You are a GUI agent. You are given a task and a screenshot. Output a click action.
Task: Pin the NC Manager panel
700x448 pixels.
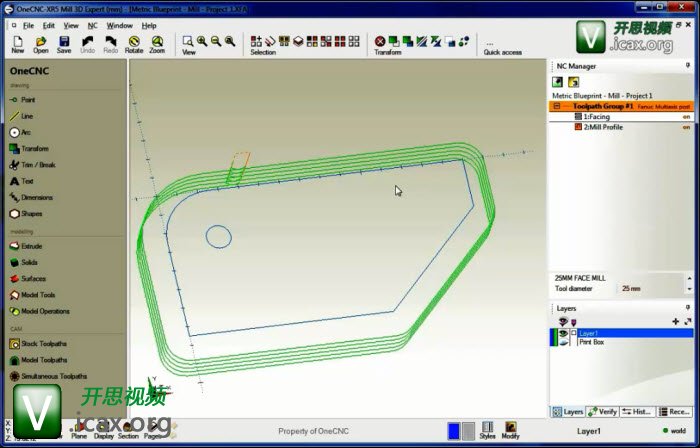[x=688, y=66]
